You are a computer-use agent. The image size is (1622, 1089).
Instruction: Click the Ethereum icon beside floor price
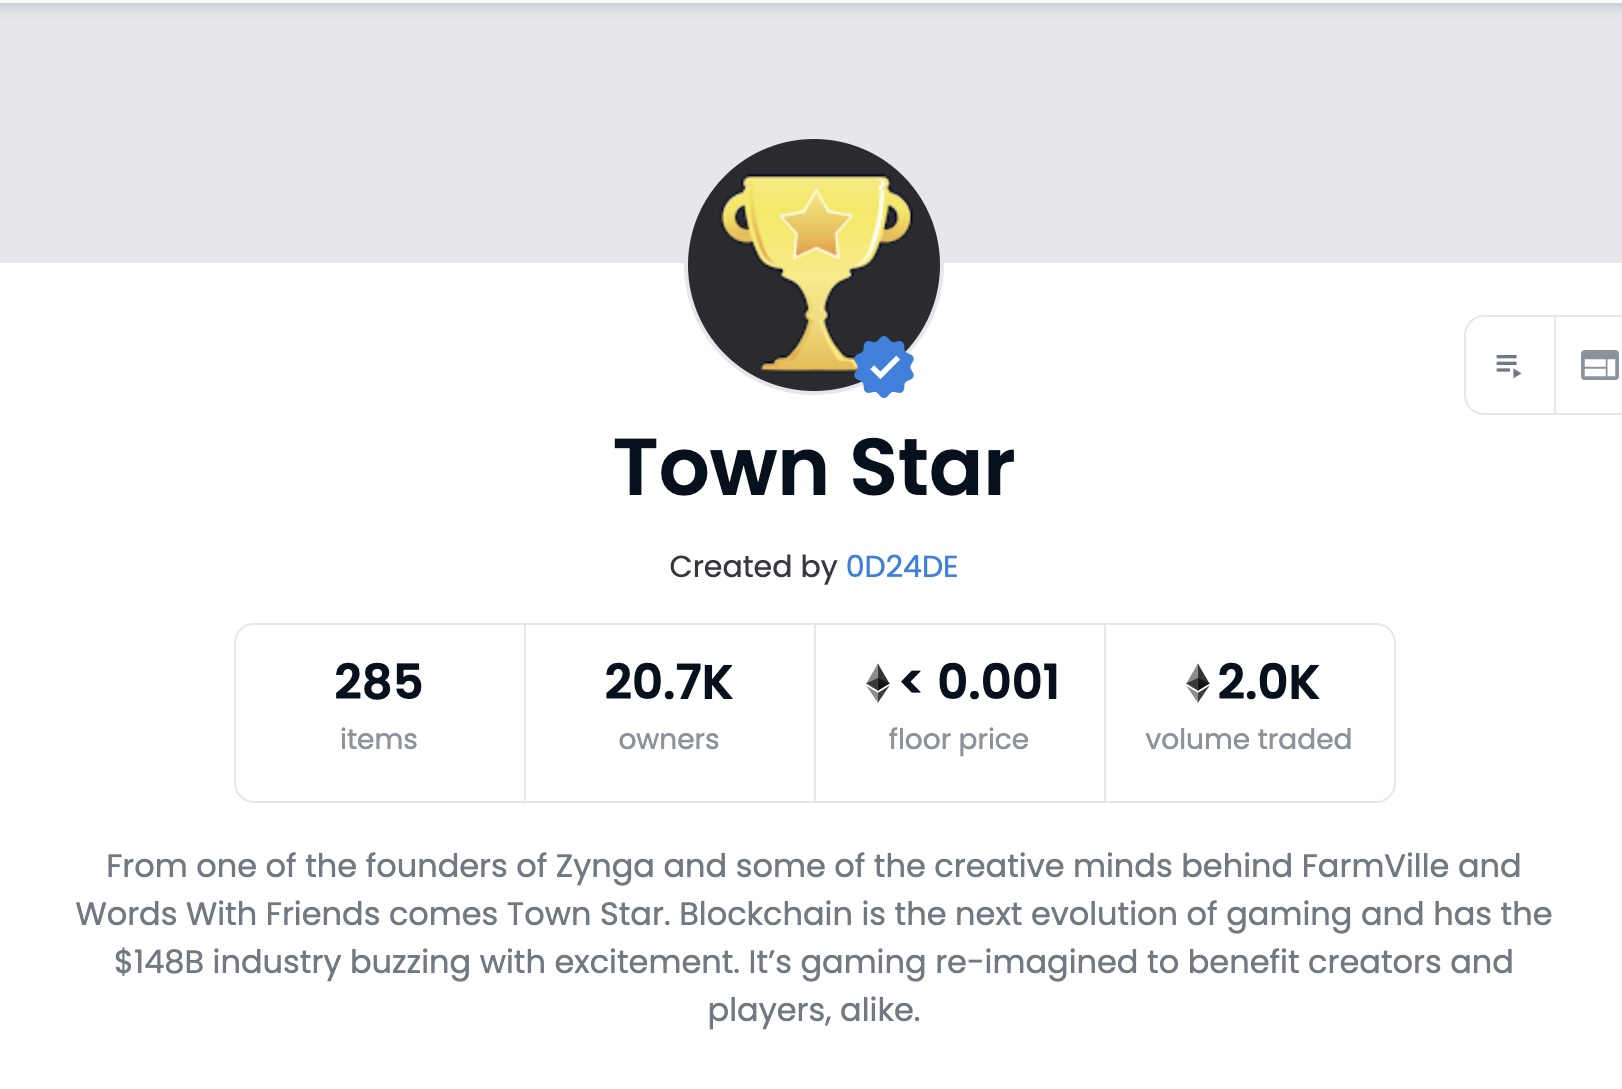point(878,685)
